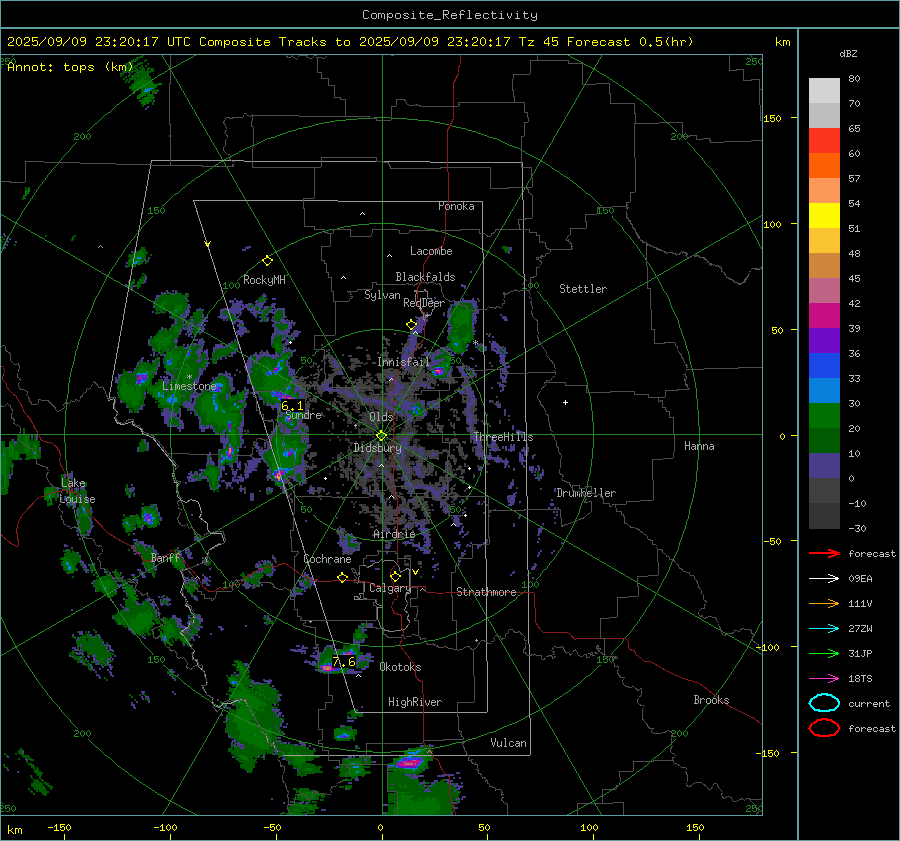Image resolution: width=900 pixels, height=841 pixels.
Task: Click the 'current' legend text
Action: tap(869, 703)
